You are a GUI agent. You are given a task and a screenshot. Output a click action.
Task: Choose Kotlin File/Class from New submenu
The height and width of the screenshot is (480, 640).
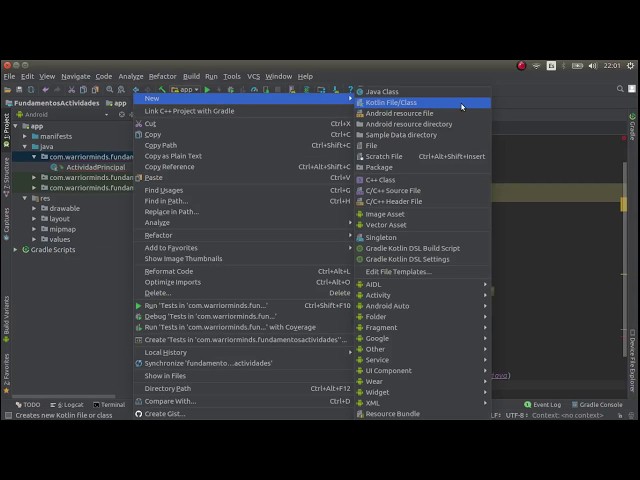pyautogui.click(x=423, y=102)
